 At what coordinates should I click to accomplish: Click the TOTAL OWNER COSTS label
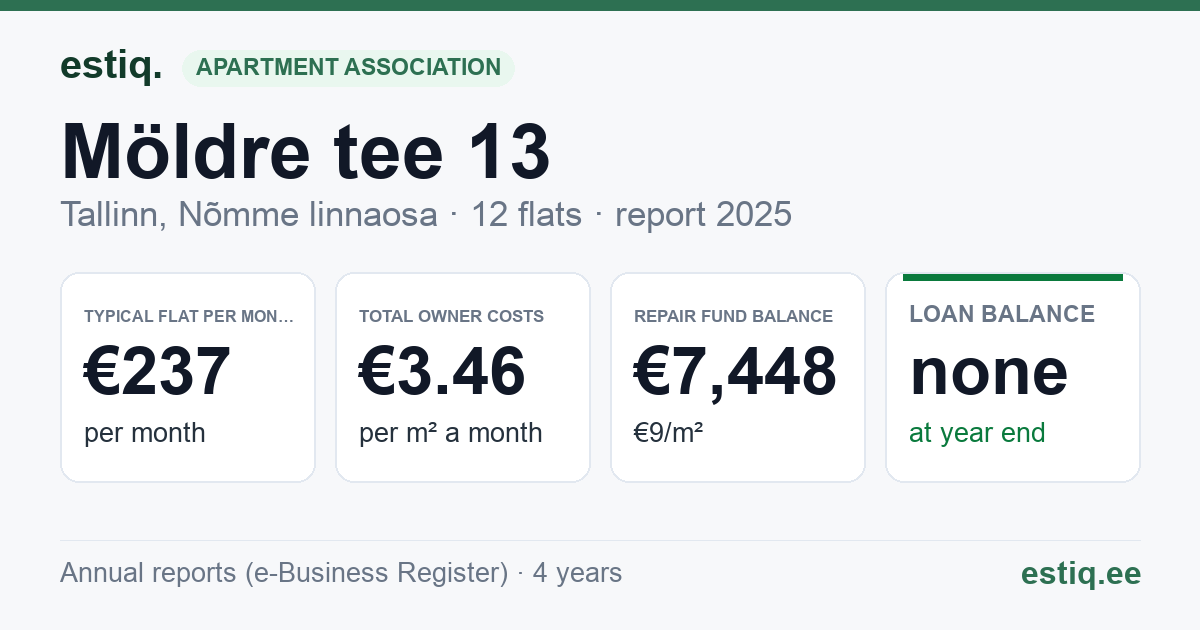pos(452,316)
